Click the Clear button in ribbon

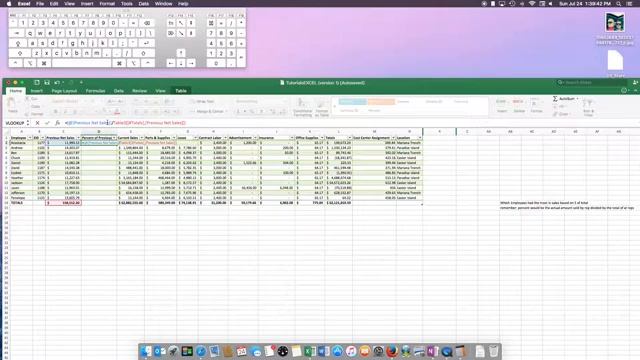(562, 114)
